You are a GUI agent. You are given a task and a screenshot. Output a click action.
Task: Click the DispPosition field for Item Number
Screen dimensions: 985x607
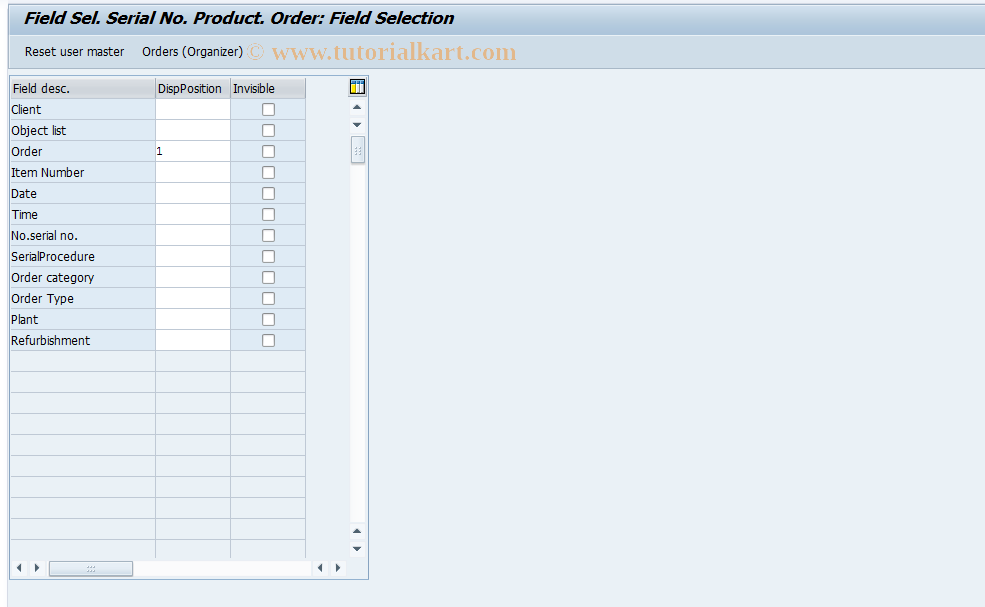(x=193, y=173)
